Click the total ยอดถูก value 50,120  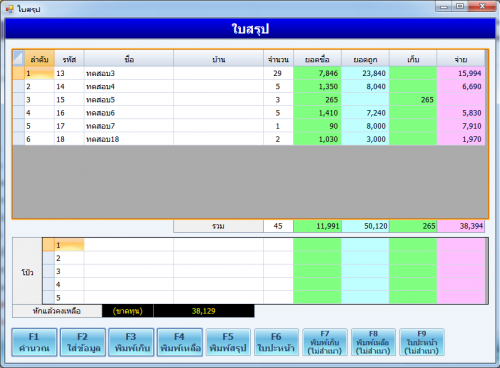[365, 226]
